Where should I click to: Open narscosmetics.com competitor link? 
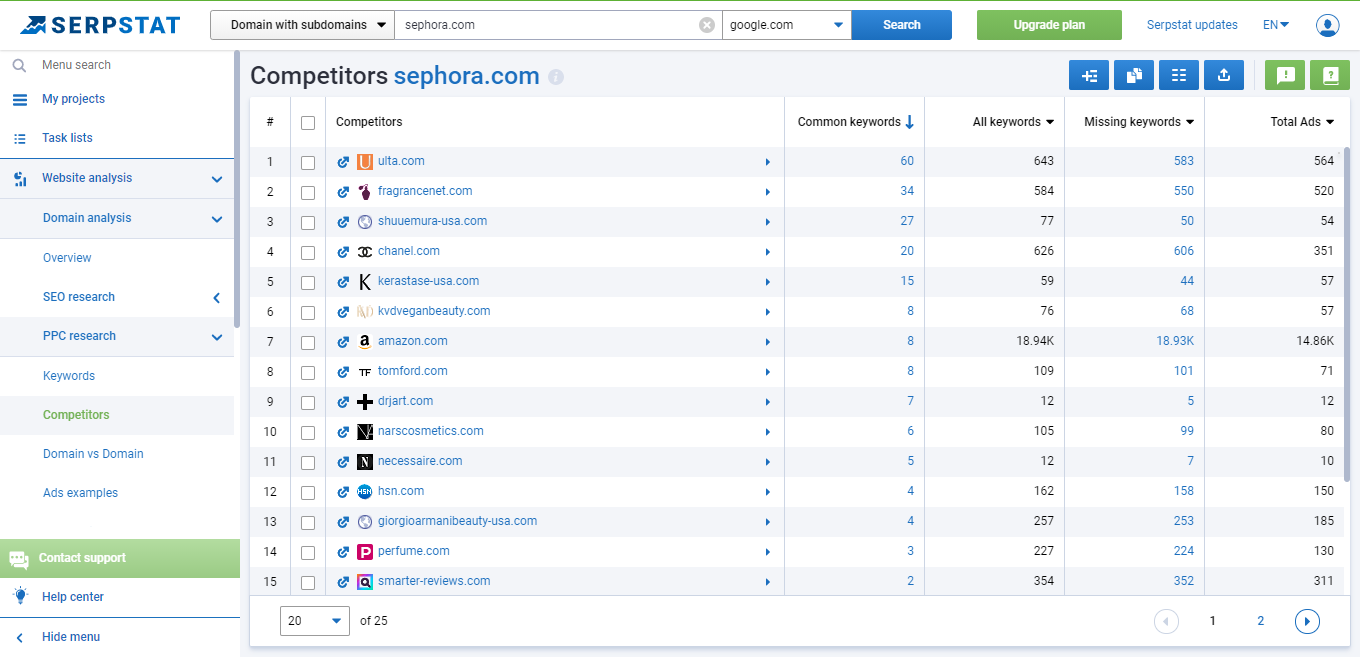(x=431, y=431)
